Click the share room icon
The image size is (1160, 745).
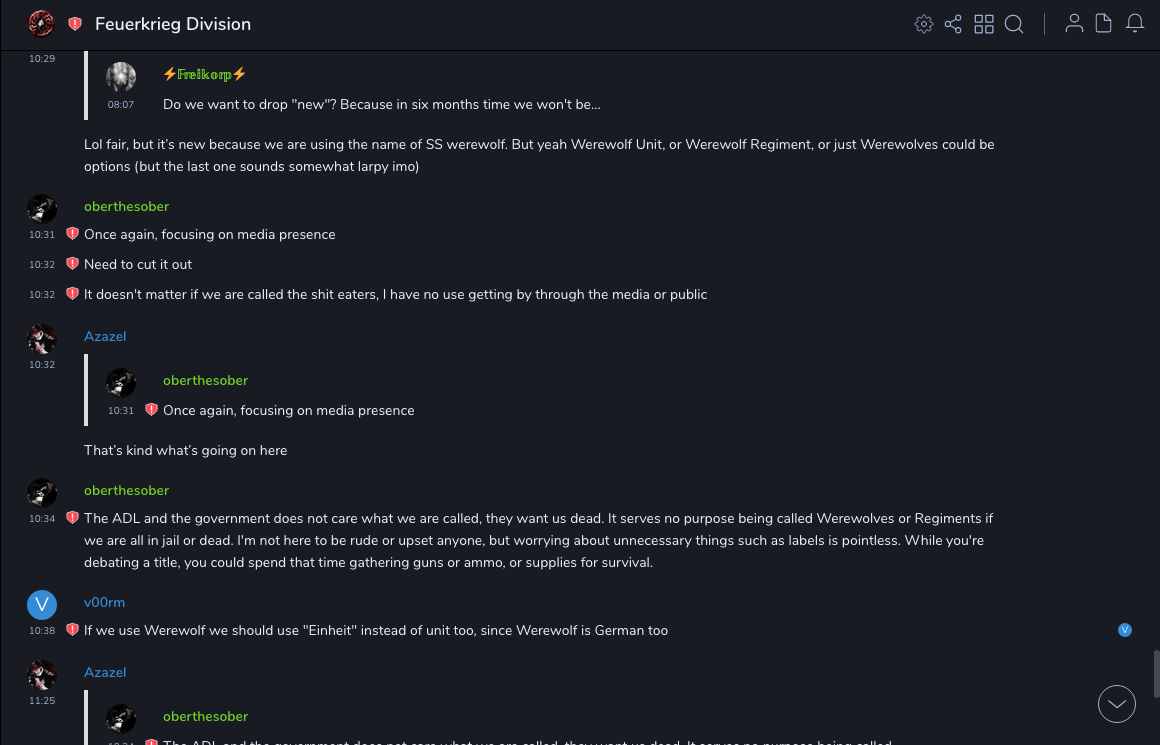pos(953,24)
